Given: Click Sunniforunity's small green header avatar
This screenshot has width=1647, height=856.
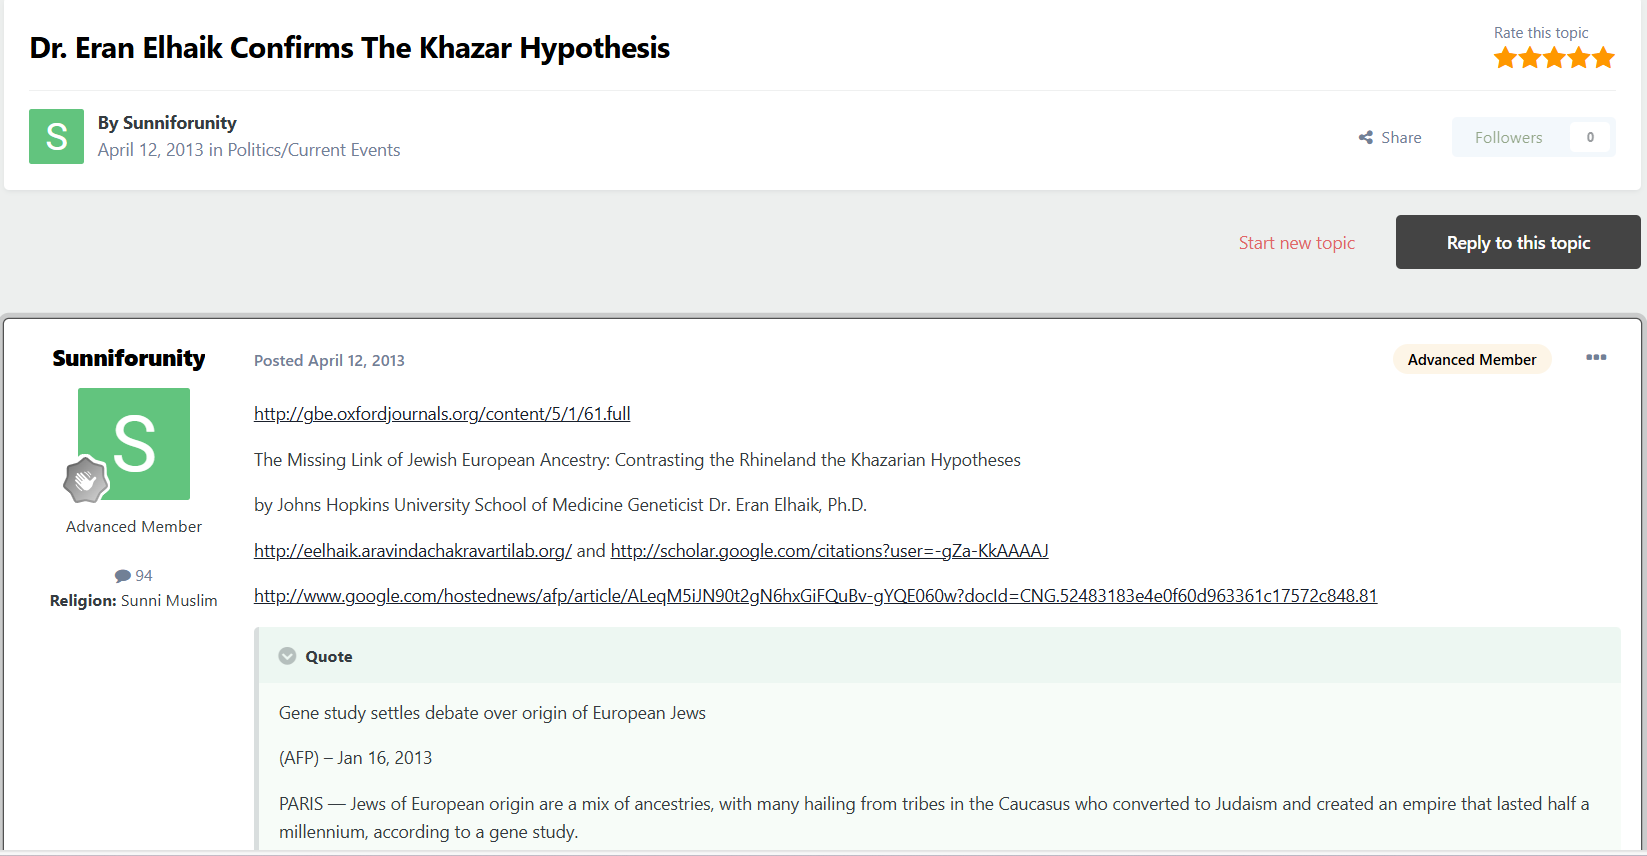Looking at the screenshot, I should point(56,136).
